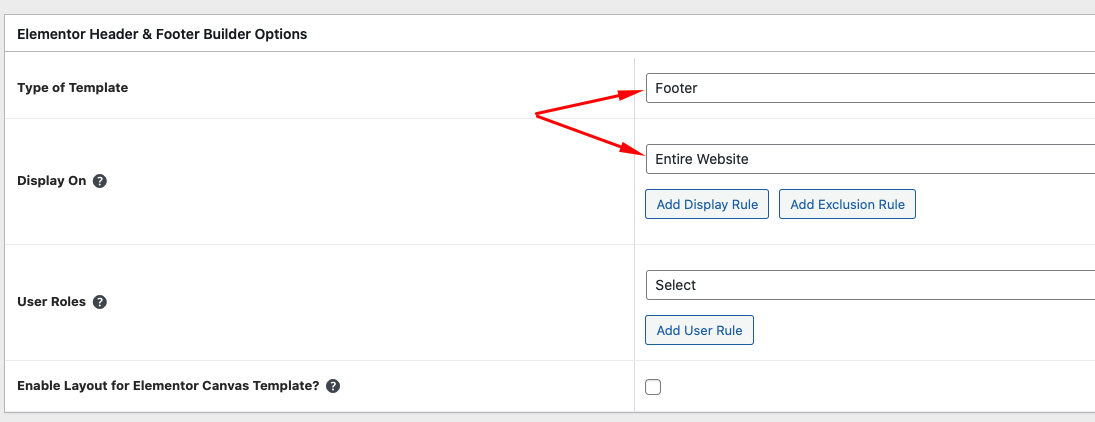Enable layout for Elementor Canvas Template checkbox

point(653,387)
